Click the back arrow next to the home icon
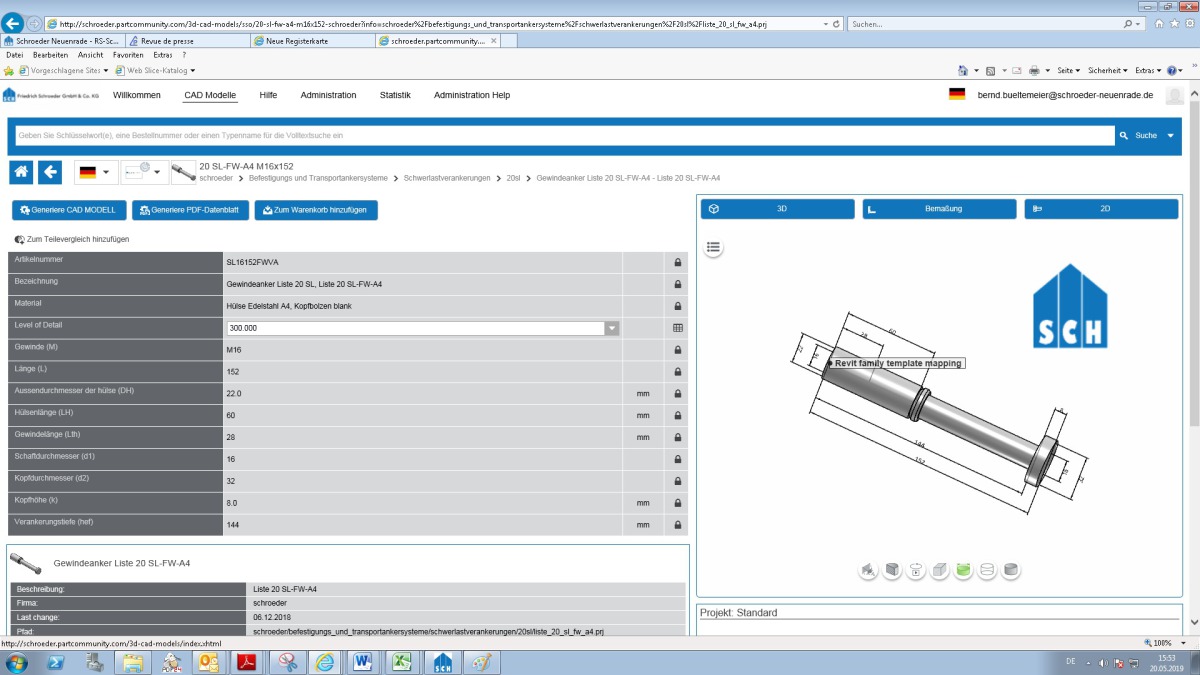The image size is (1200, 675). pos(50,172)
